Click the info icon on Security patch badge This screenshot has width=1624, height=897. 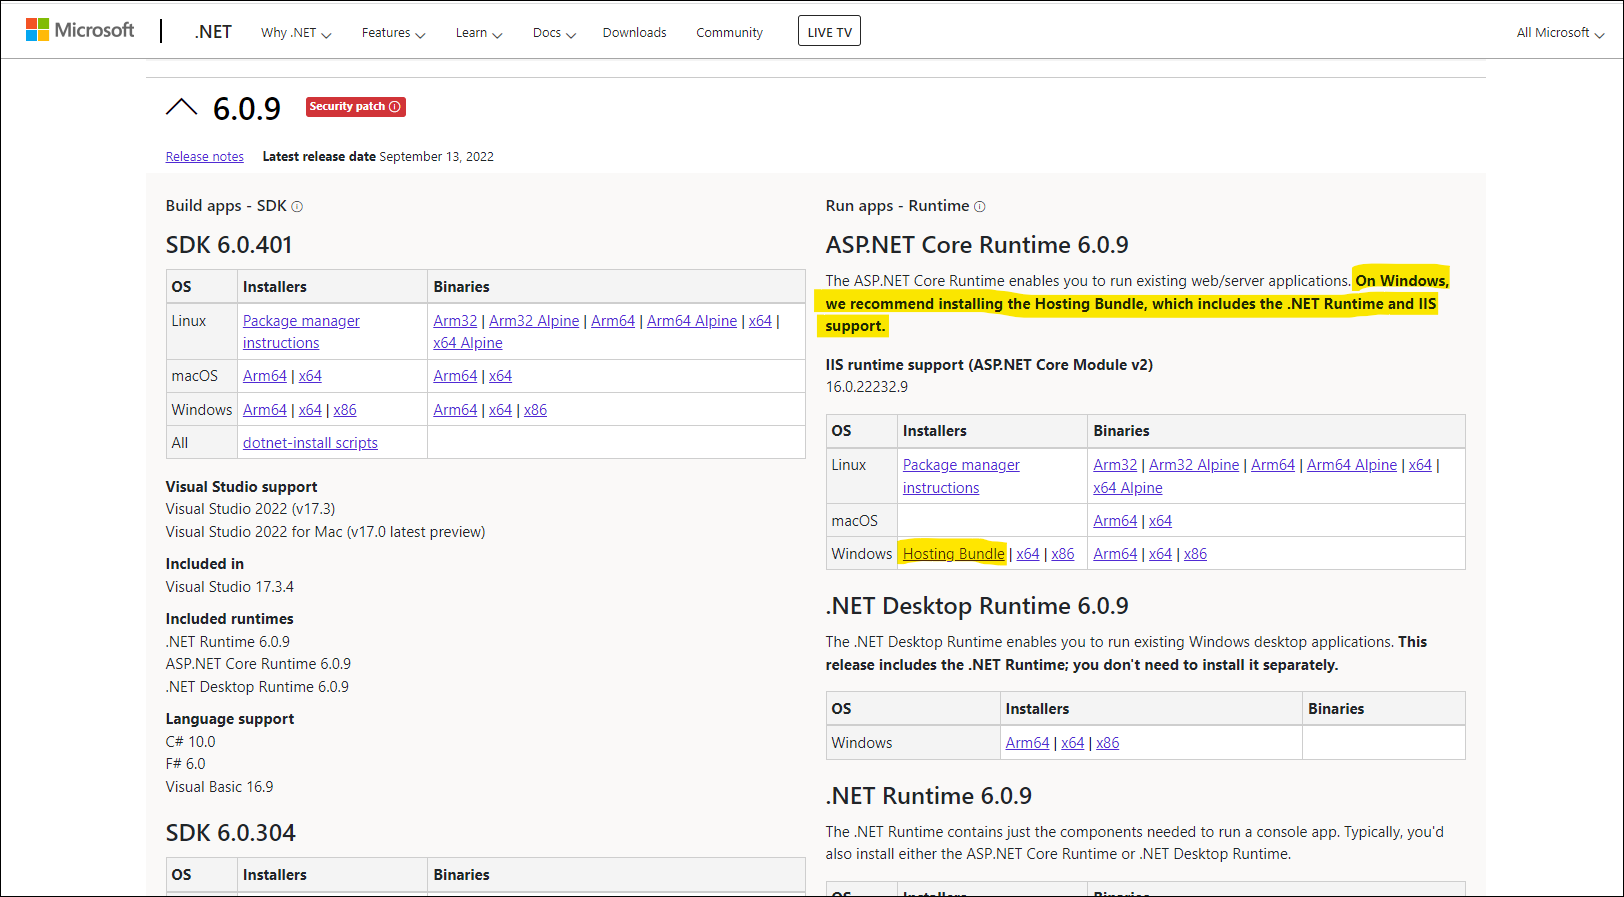tap(395, 107)
